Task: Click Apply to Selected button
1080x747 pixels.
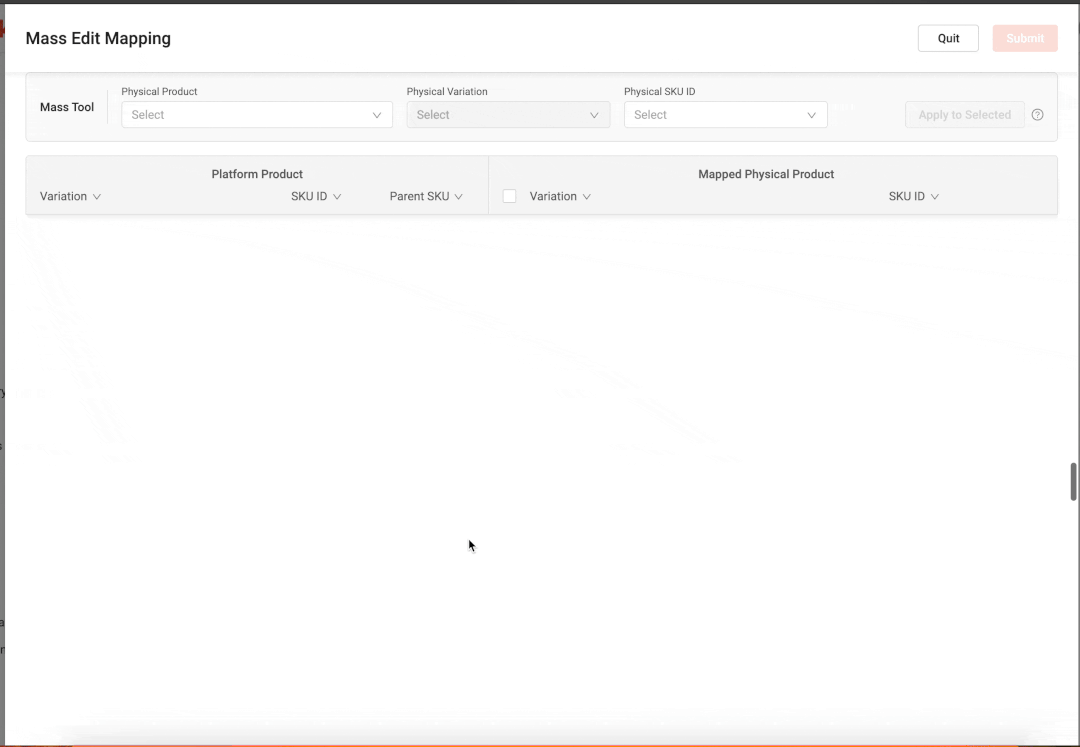Action: [x=964, y=115]
